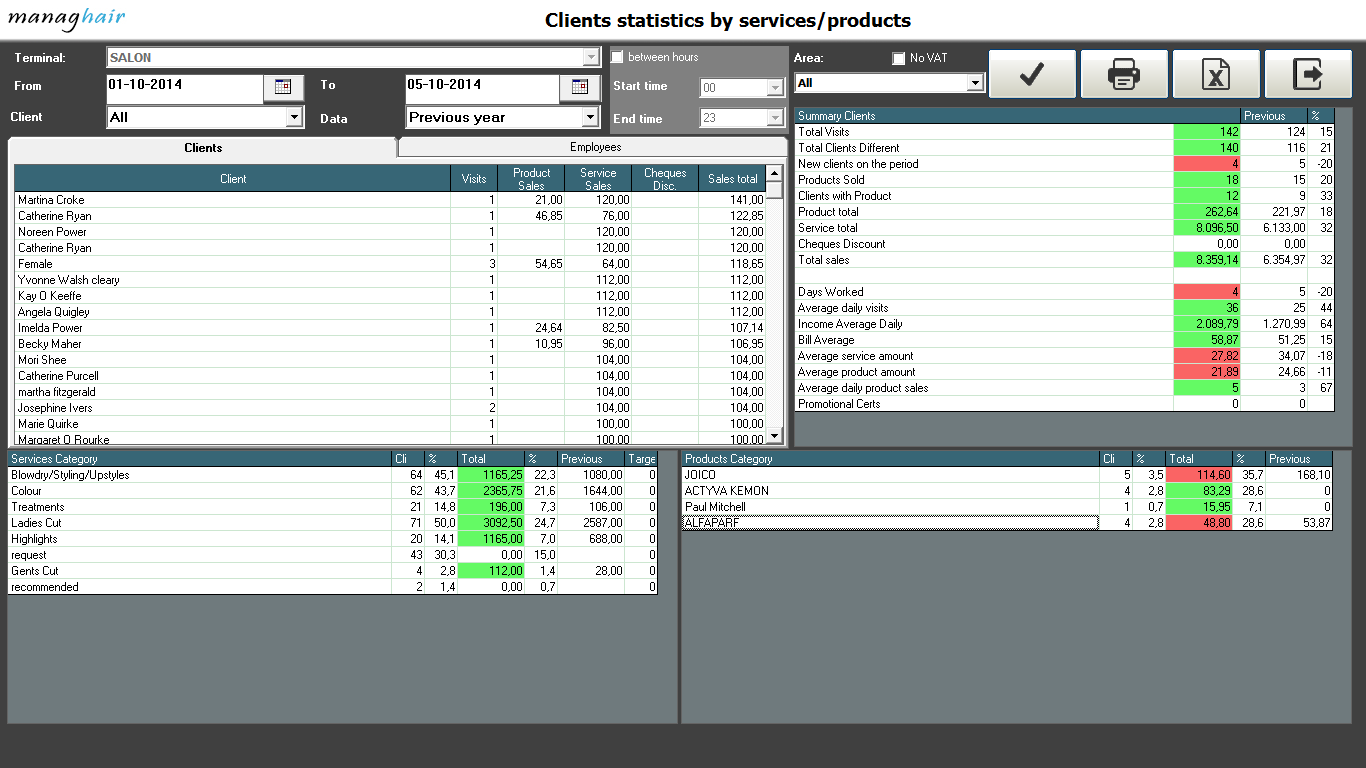Viewport: 1366px width, 768px height.
Task: Open the To date calendar picker
Action: coord(579,88)
